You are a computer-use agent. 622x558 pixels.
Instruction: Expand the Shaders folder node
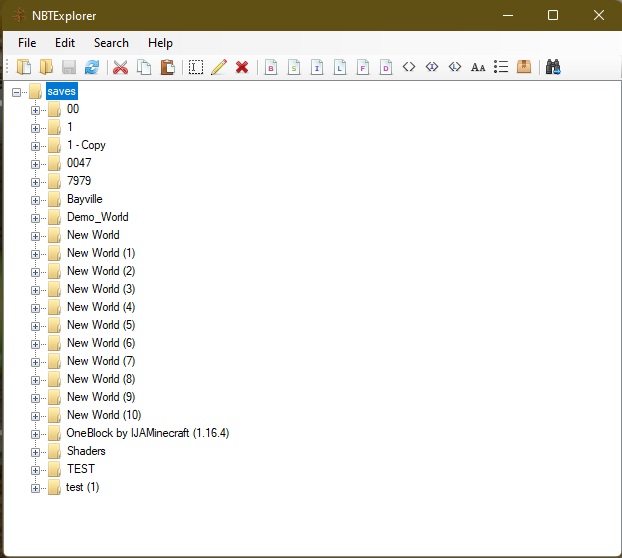point(35,451)
